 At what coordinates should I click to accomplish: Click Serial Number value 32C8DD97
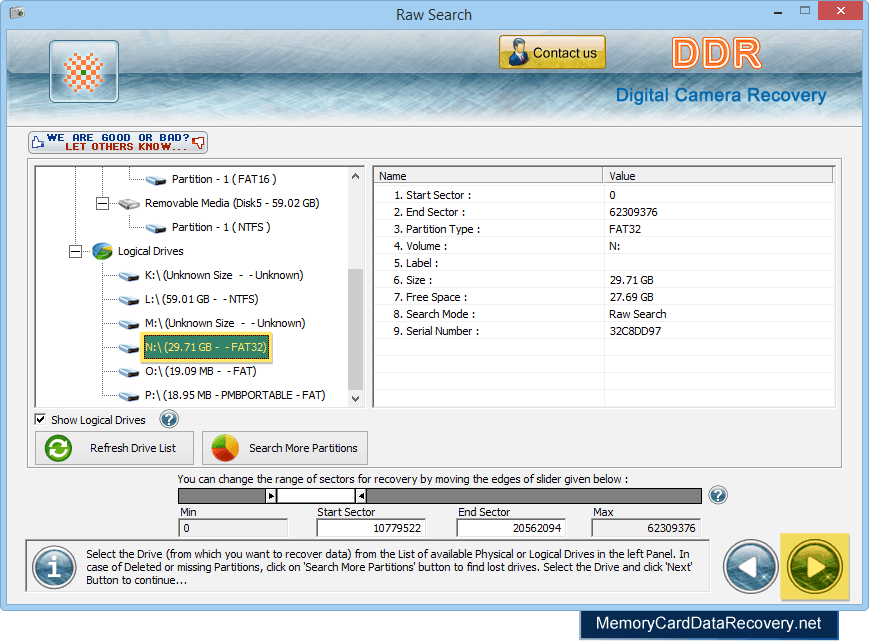tap(635, 331)
